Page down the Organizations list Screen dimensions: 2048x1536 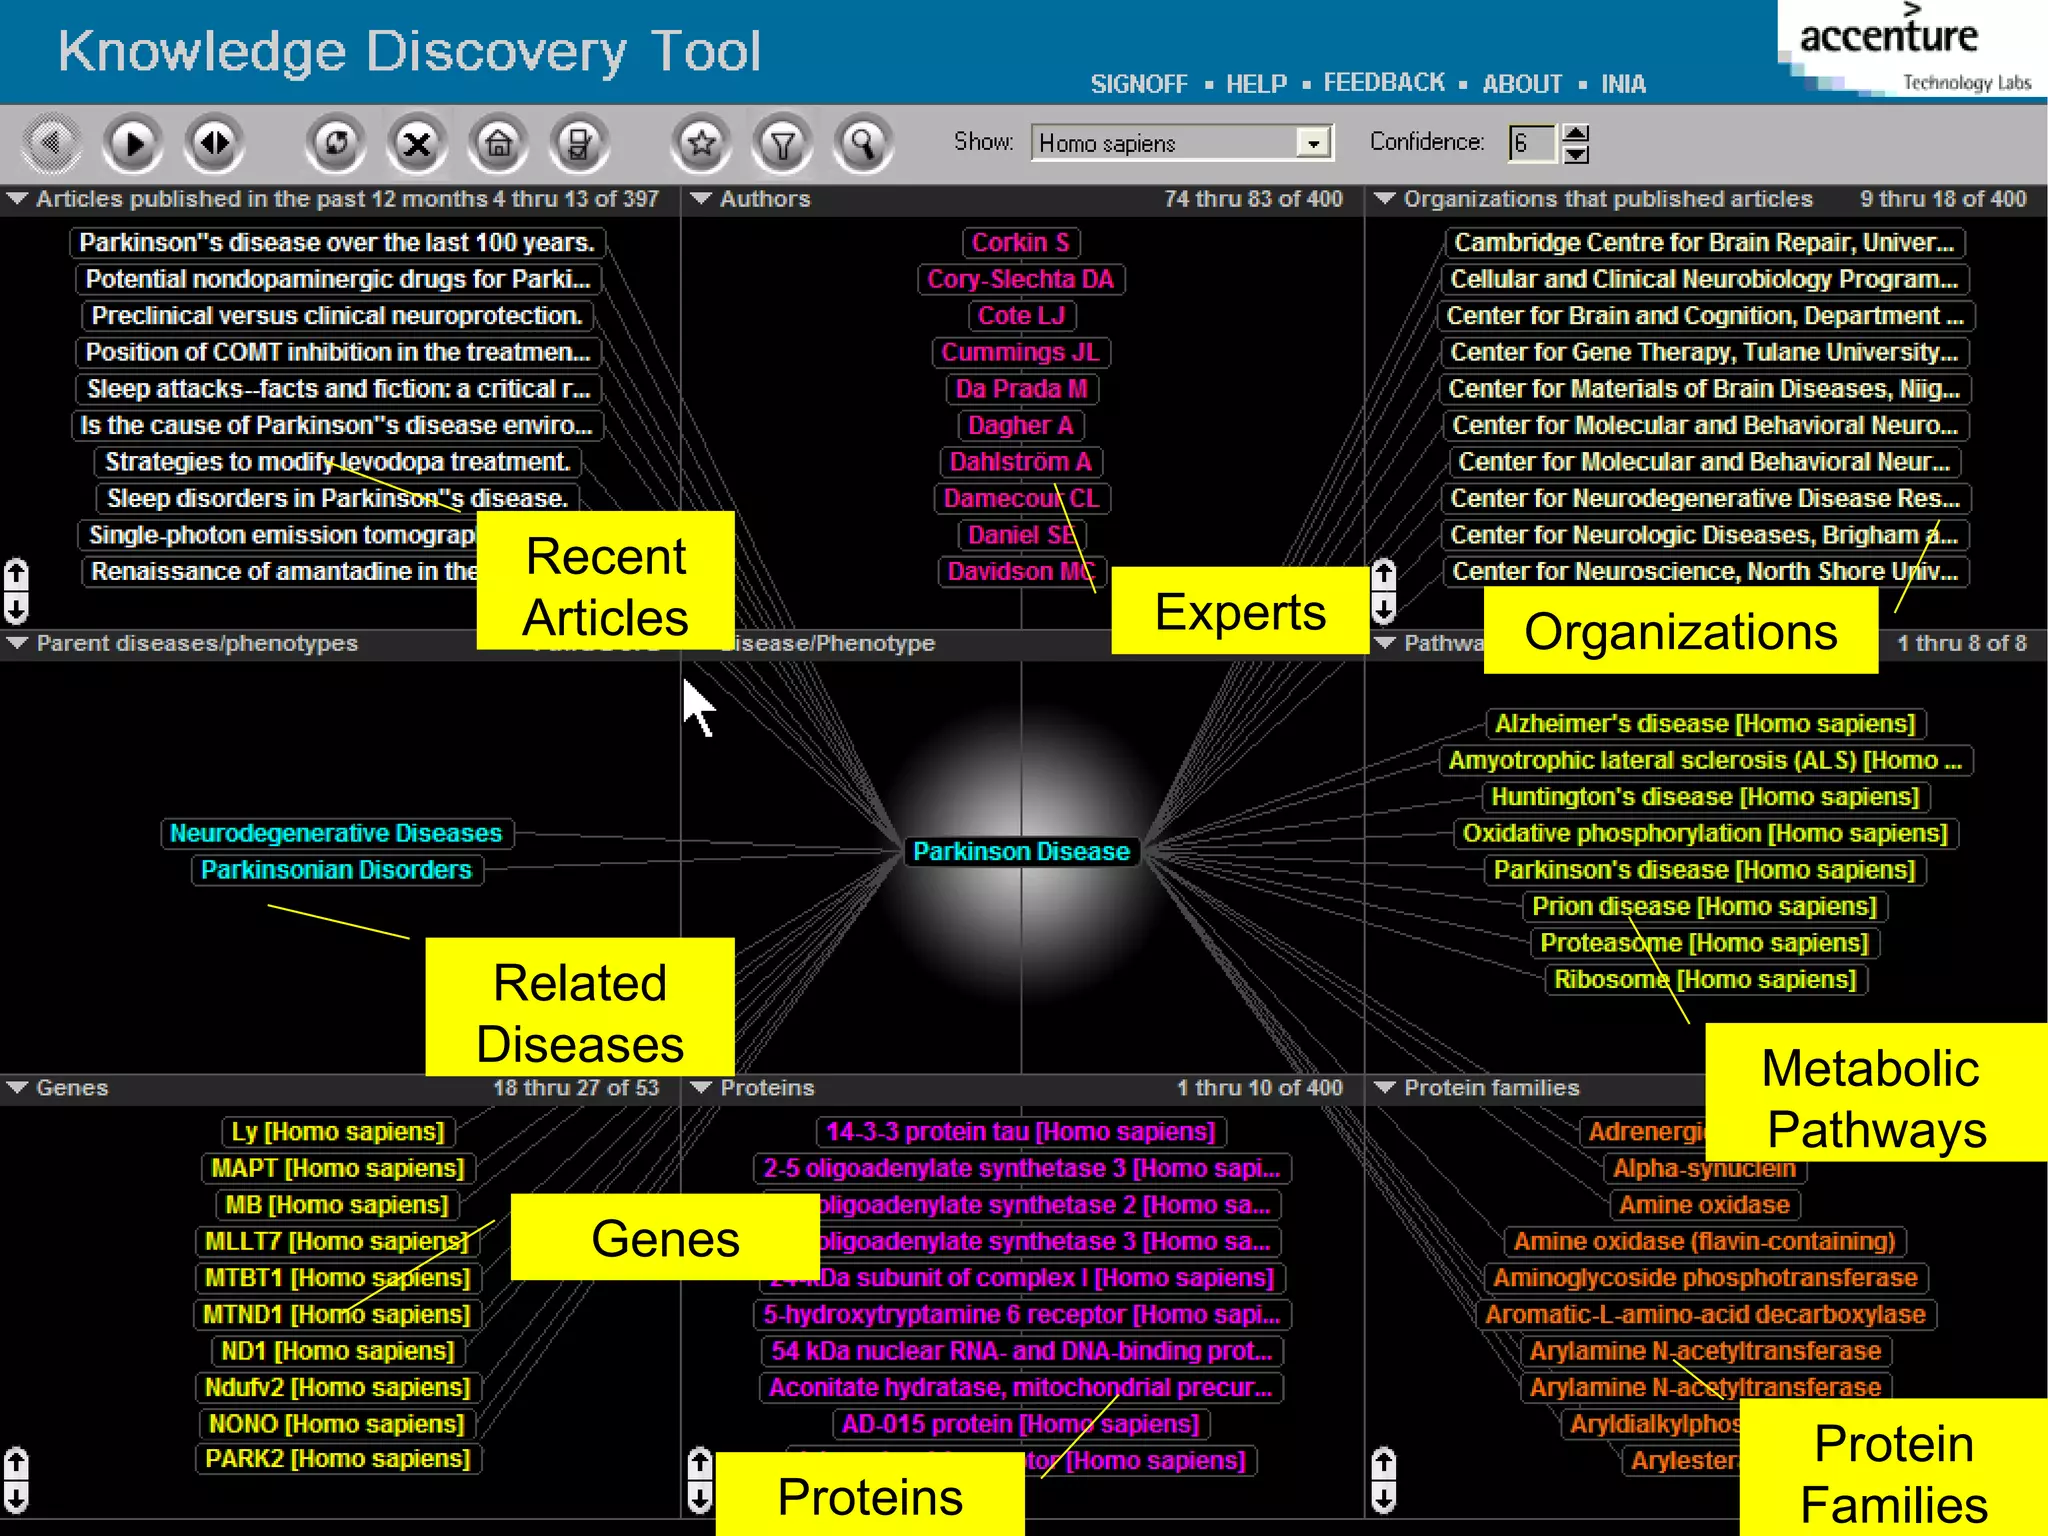pos(1384,607)
